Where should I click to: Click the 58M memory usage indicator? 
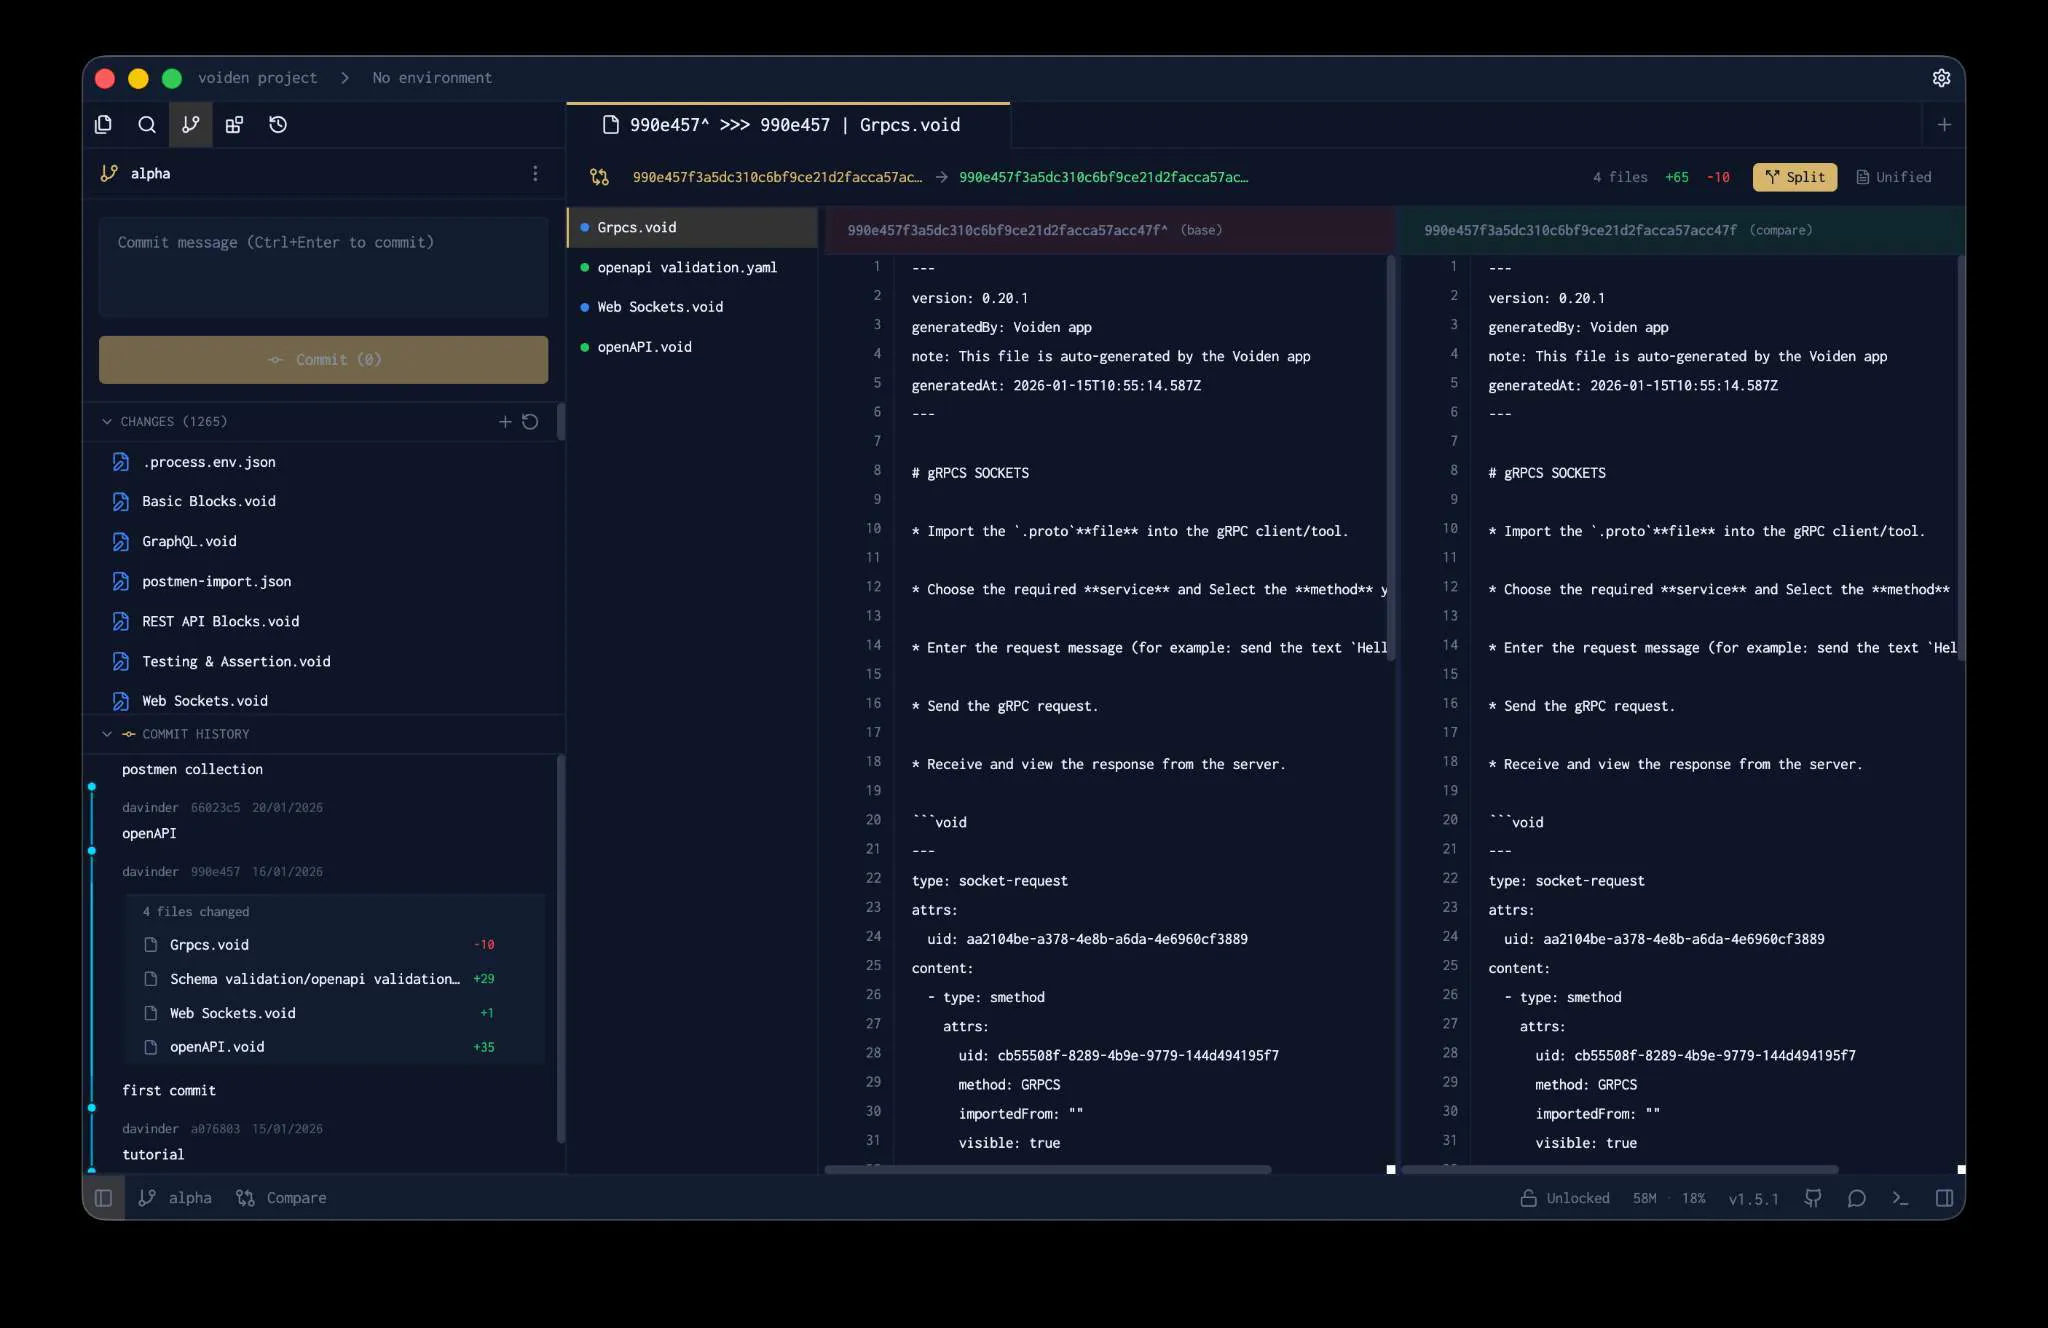pos(1644,1198)
